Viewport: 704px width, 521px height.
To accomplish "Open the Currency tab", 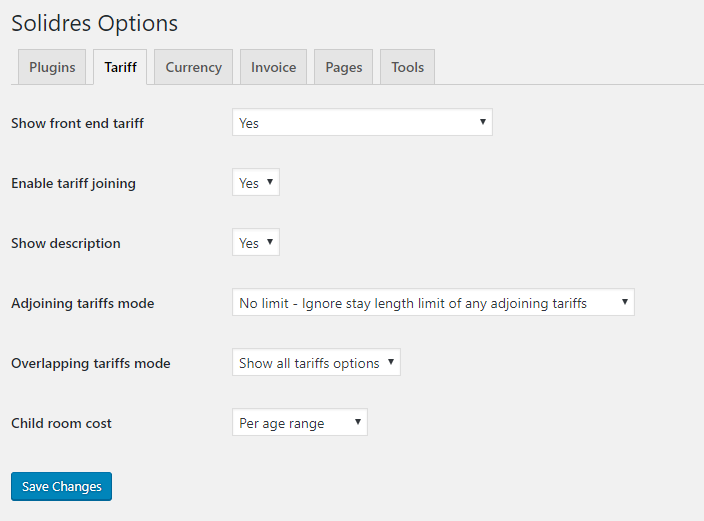I will tap(193, 67).
